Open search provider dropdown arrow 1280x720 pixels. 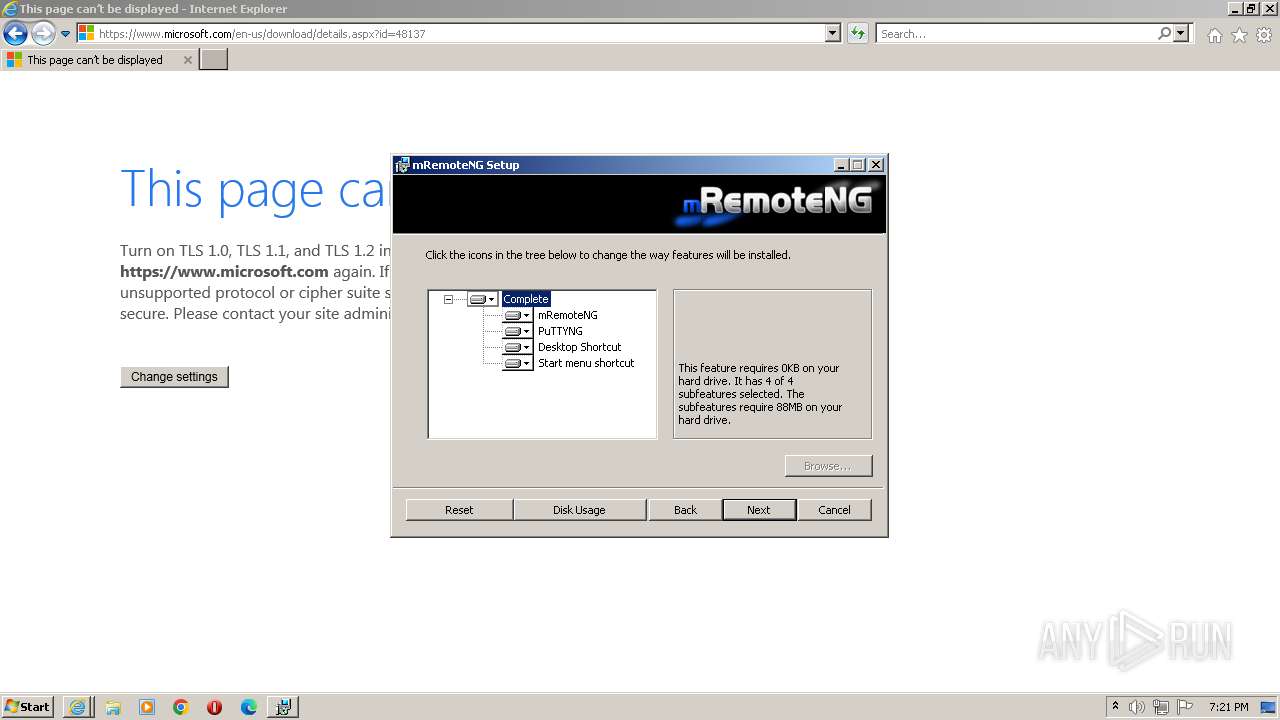[x=1181, y=33]
